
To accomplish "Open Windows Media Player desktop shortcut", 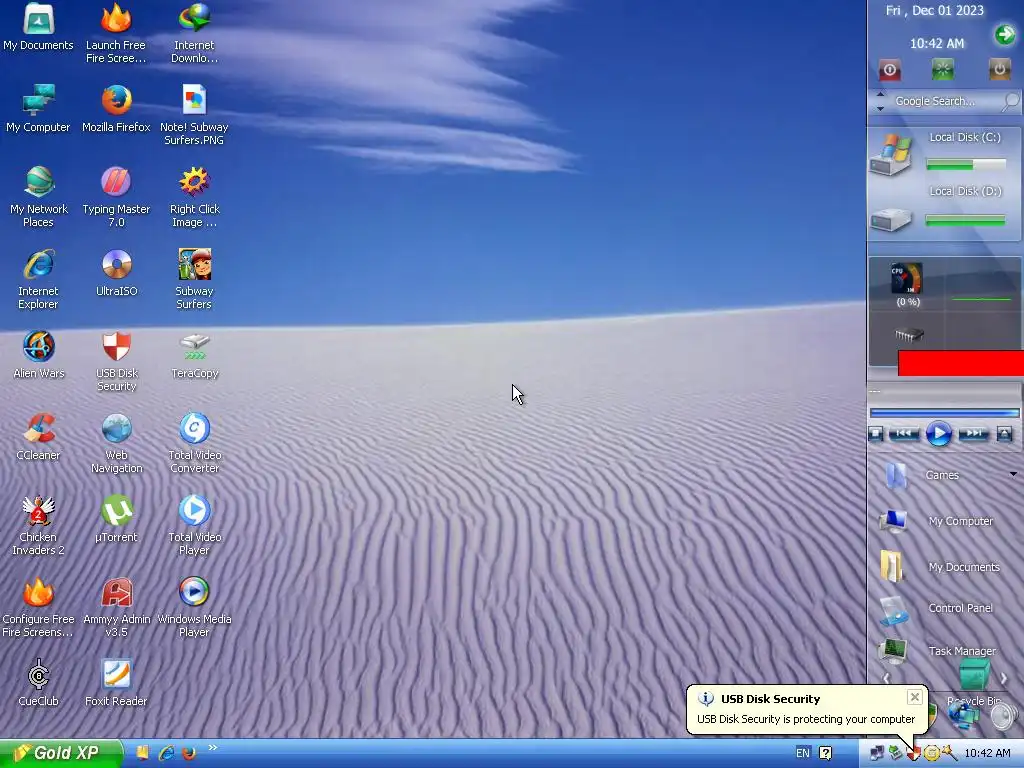I will pos(195,607).
